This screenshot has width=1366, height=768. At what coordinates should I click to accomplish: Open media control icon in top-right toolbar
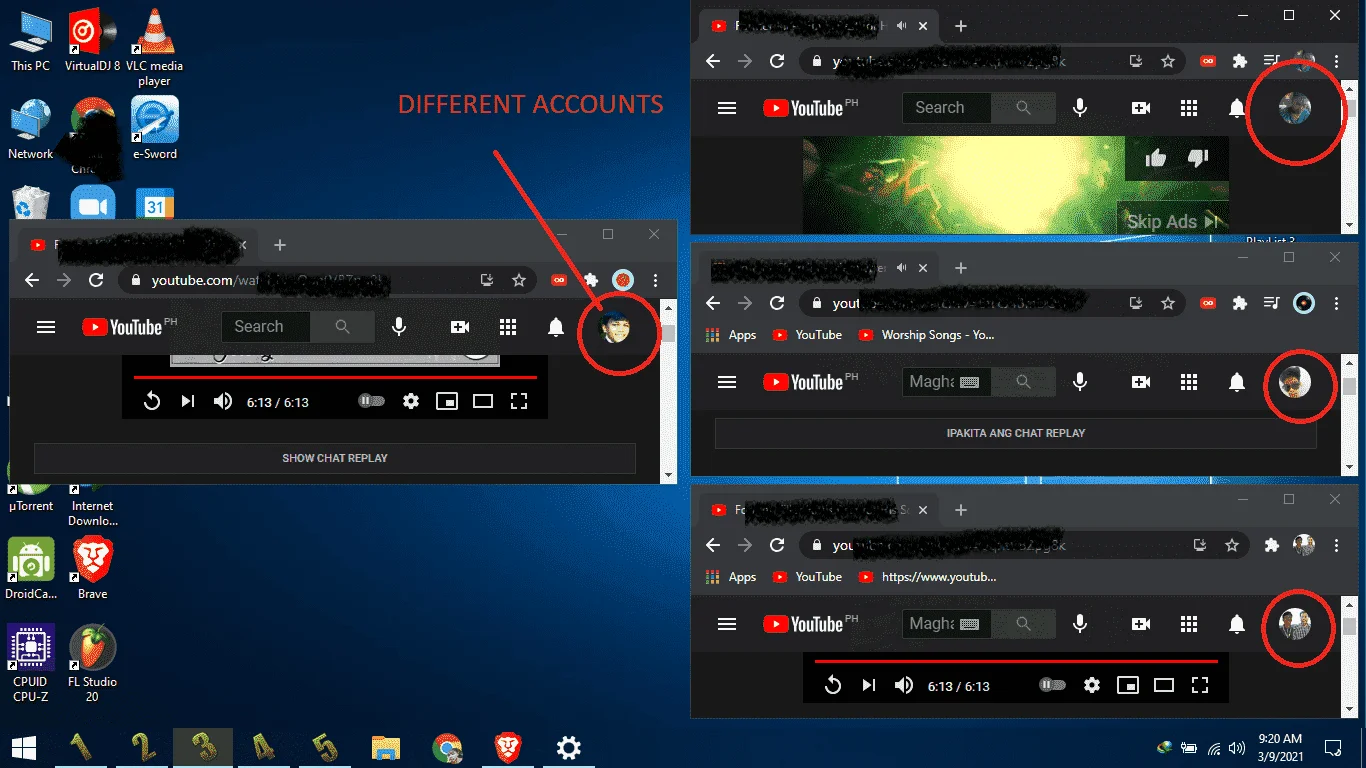[x=1272, y=61]
